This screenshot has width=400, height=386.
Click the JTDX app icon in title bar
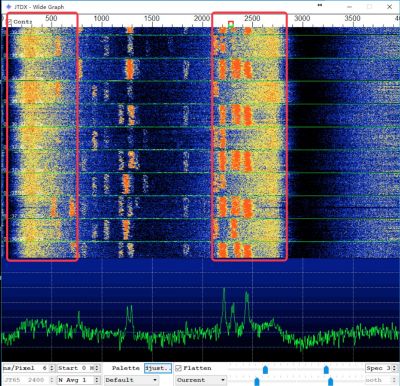point(8,7)
